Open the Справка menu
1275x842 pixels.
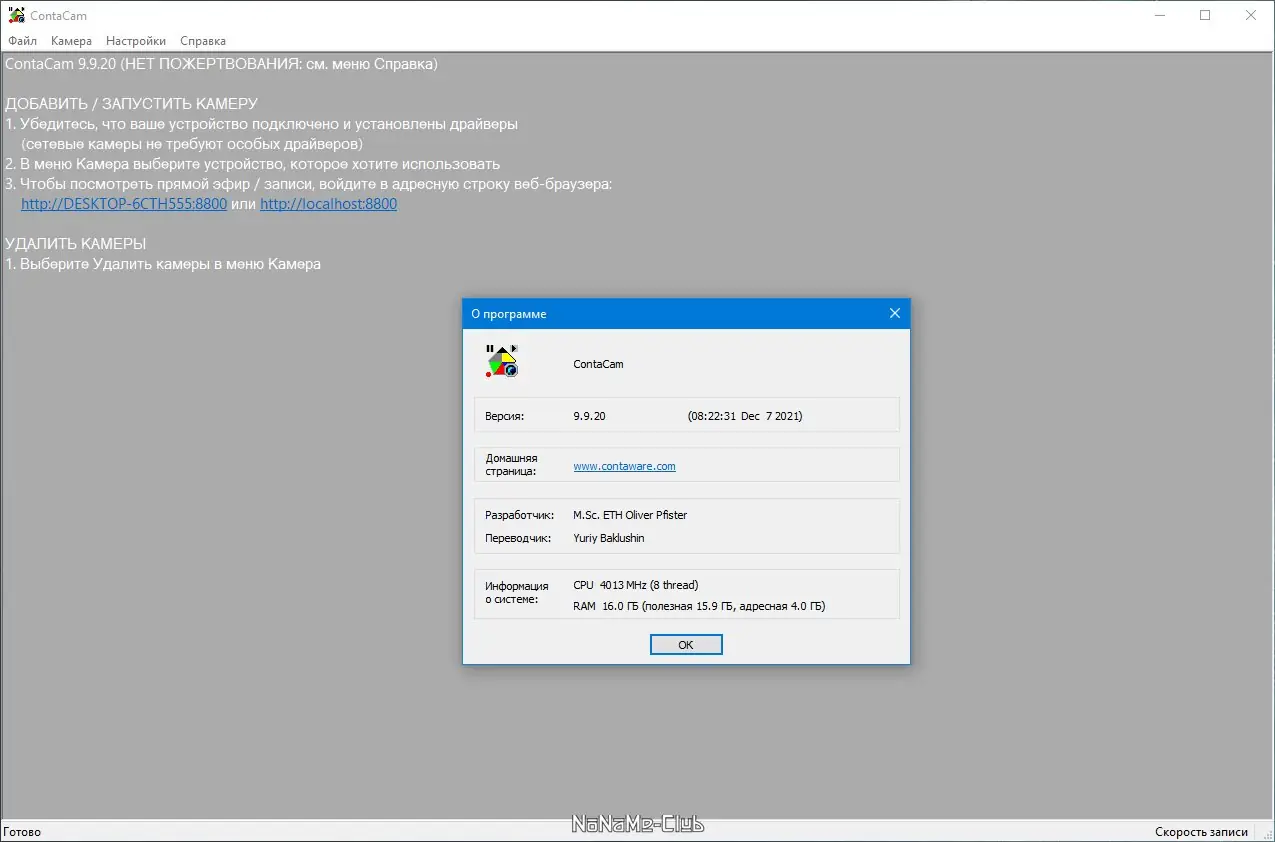pyautogui.click(x=203, y=41)
